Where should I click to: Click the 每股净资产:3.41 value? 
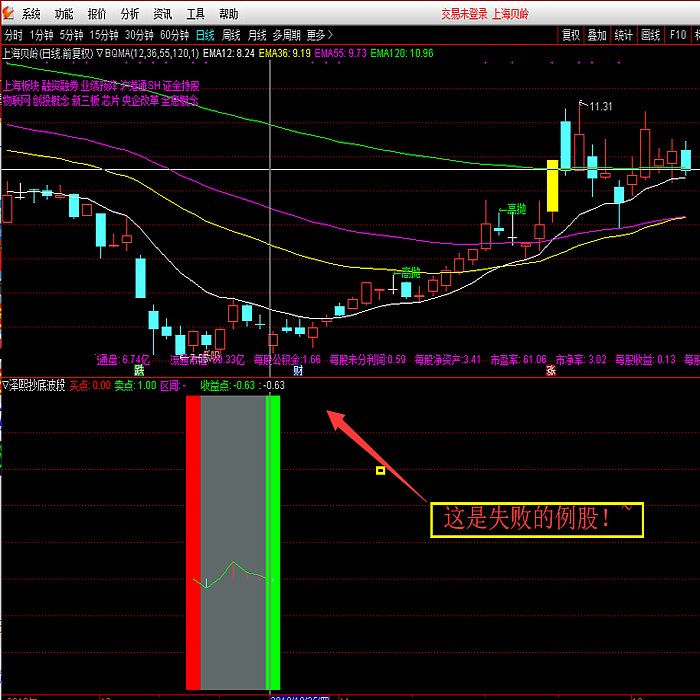point(448,360)
